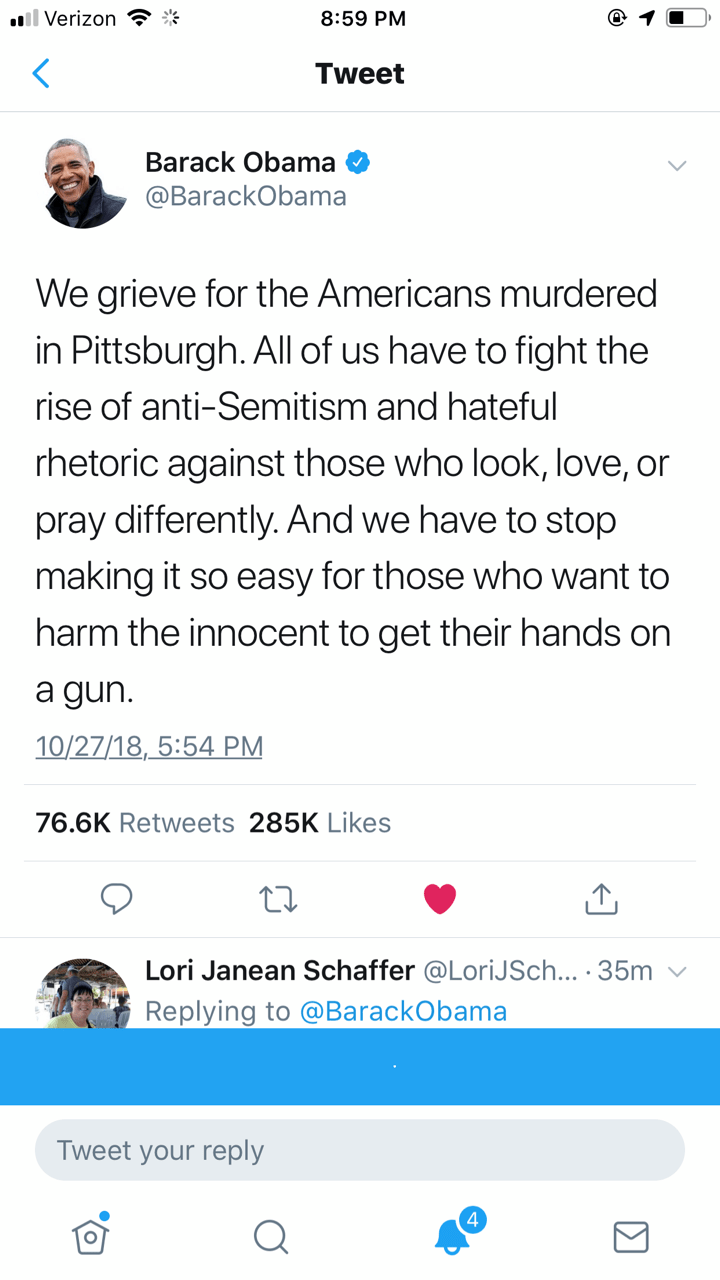
Task: Tap the retweet icon
Action: tap(279, 899)
